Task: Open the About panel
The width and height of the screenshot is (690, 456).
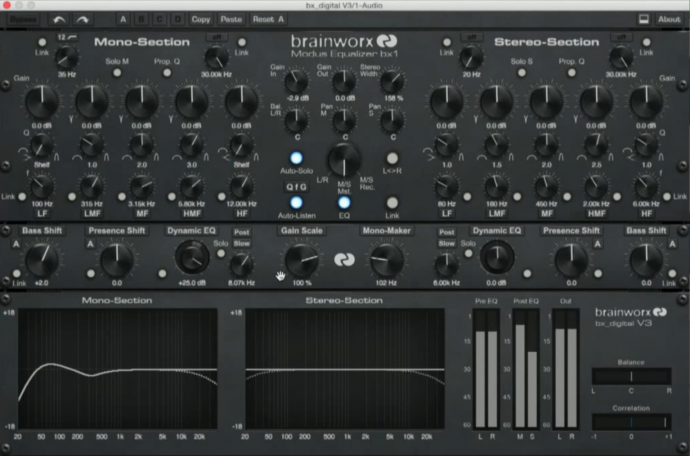Action: point(669,19)
